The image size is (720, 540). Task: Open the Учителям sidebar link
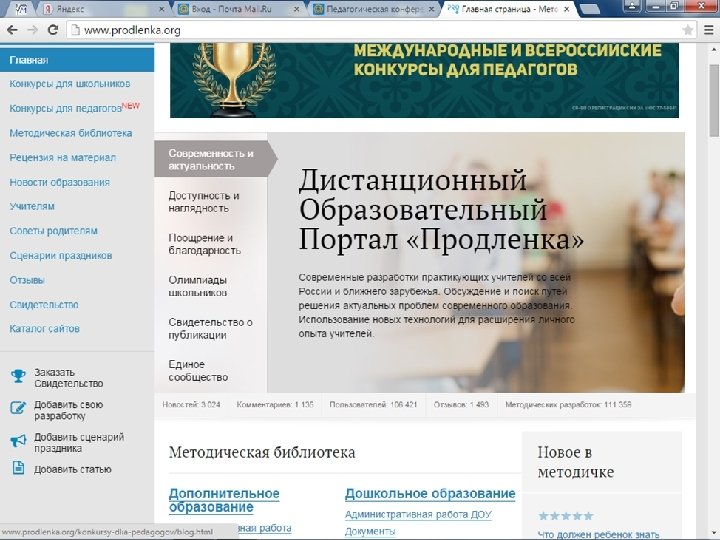32,207
